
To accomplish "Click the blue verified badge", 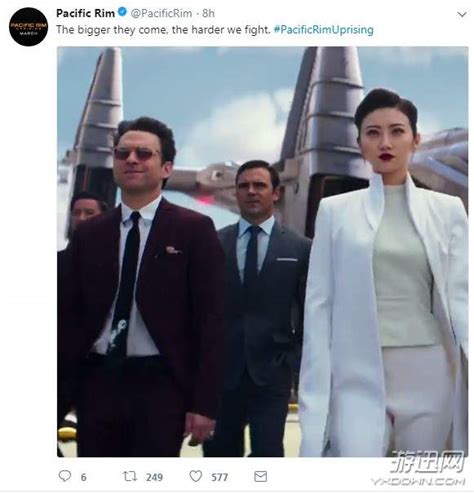I will (x=122, y=13).
